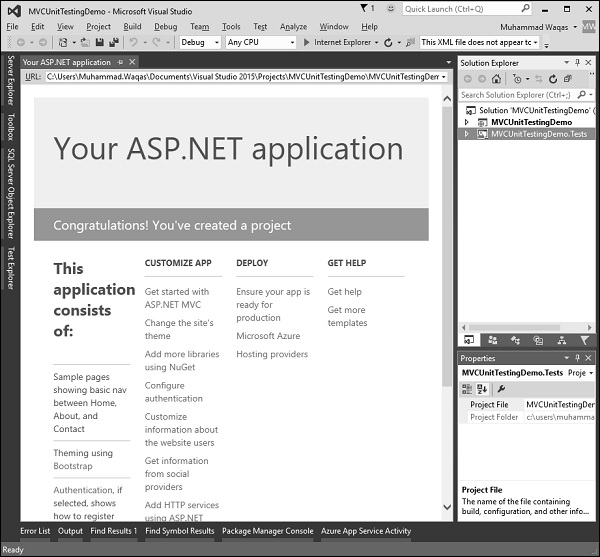Screen dimensions: 600x557
Task: Pin the Your ASP.NET application tab
Action: click(120, 62)
